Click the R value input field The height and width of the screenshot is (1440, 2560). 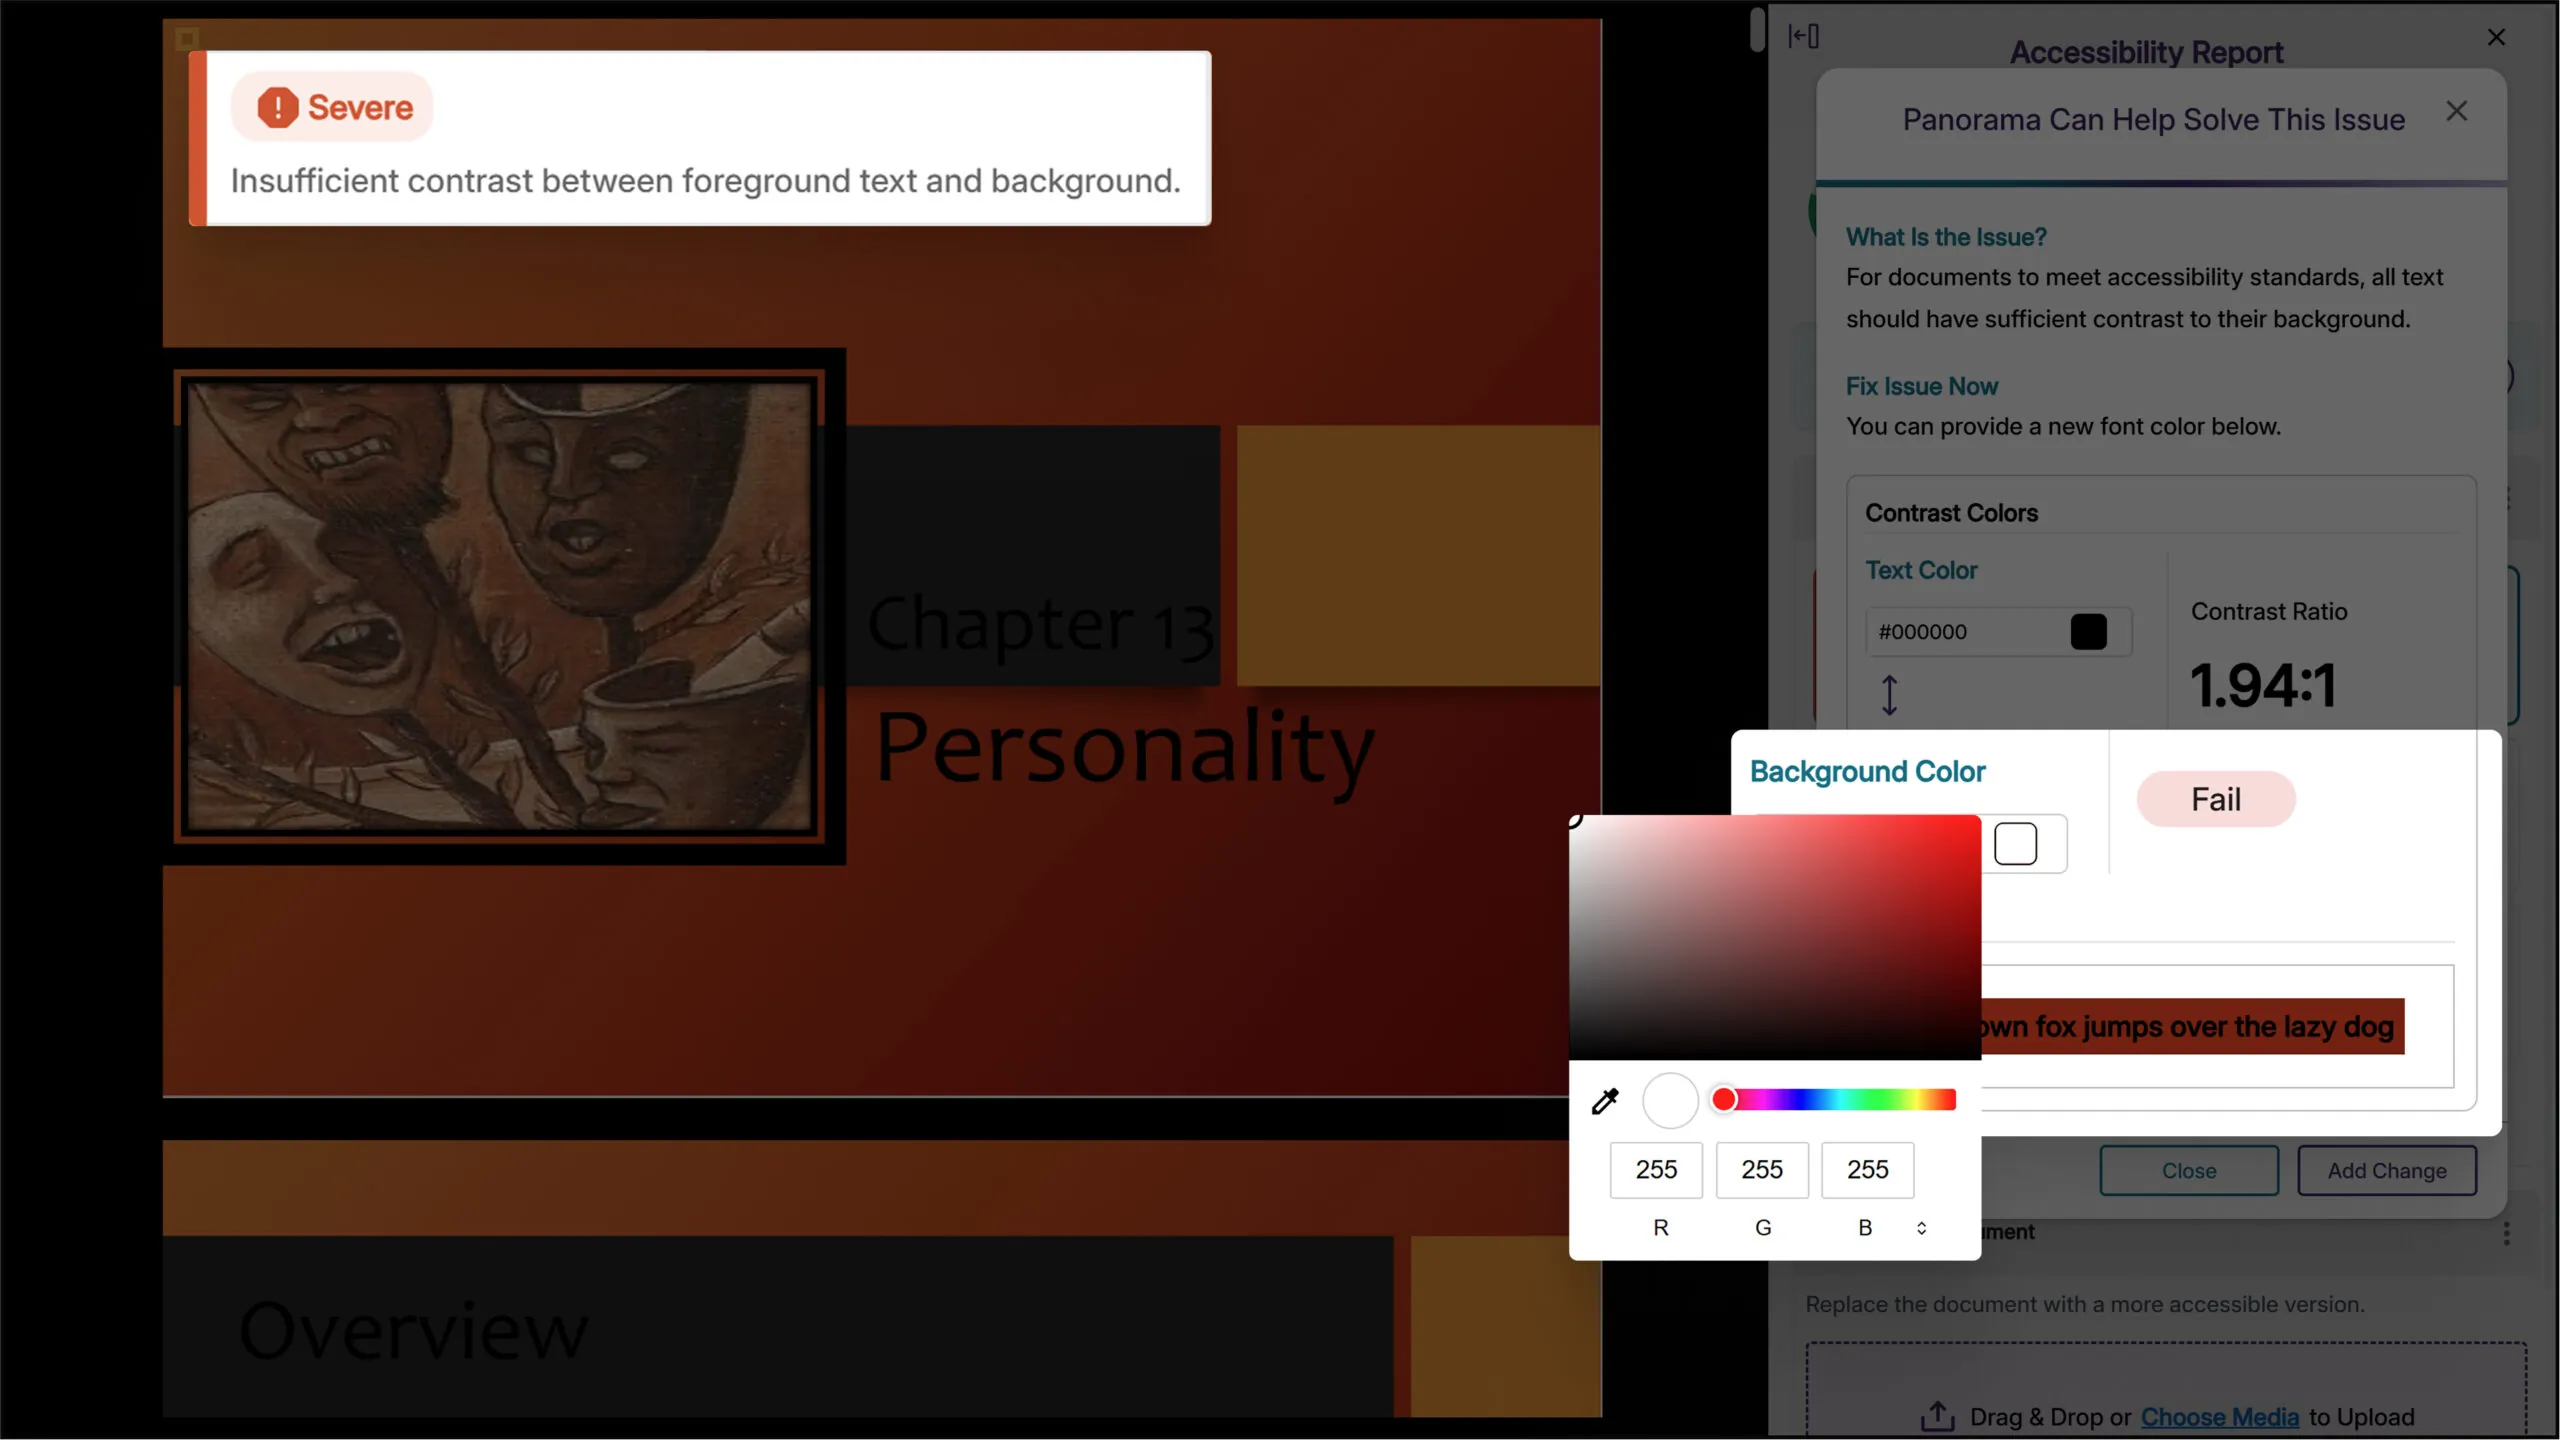[x=1656, y=1169]
